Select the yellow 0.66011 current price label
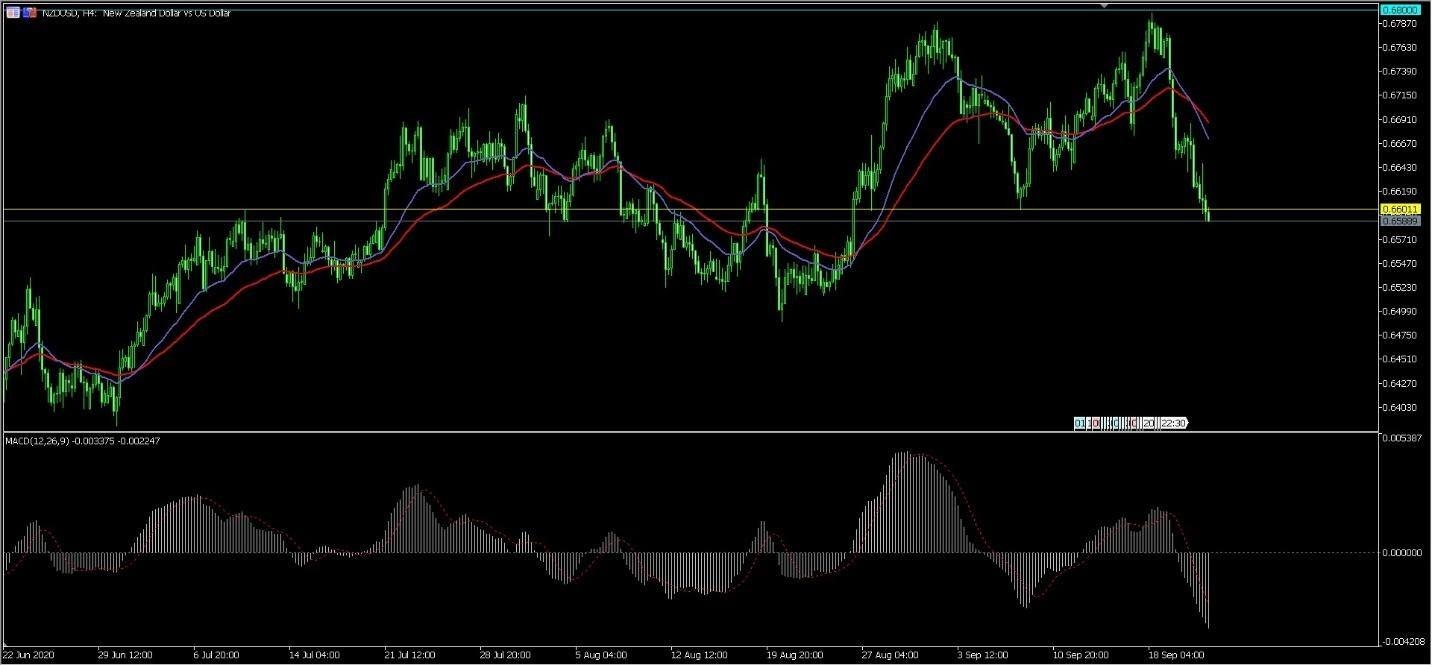 pos(1404,208)
